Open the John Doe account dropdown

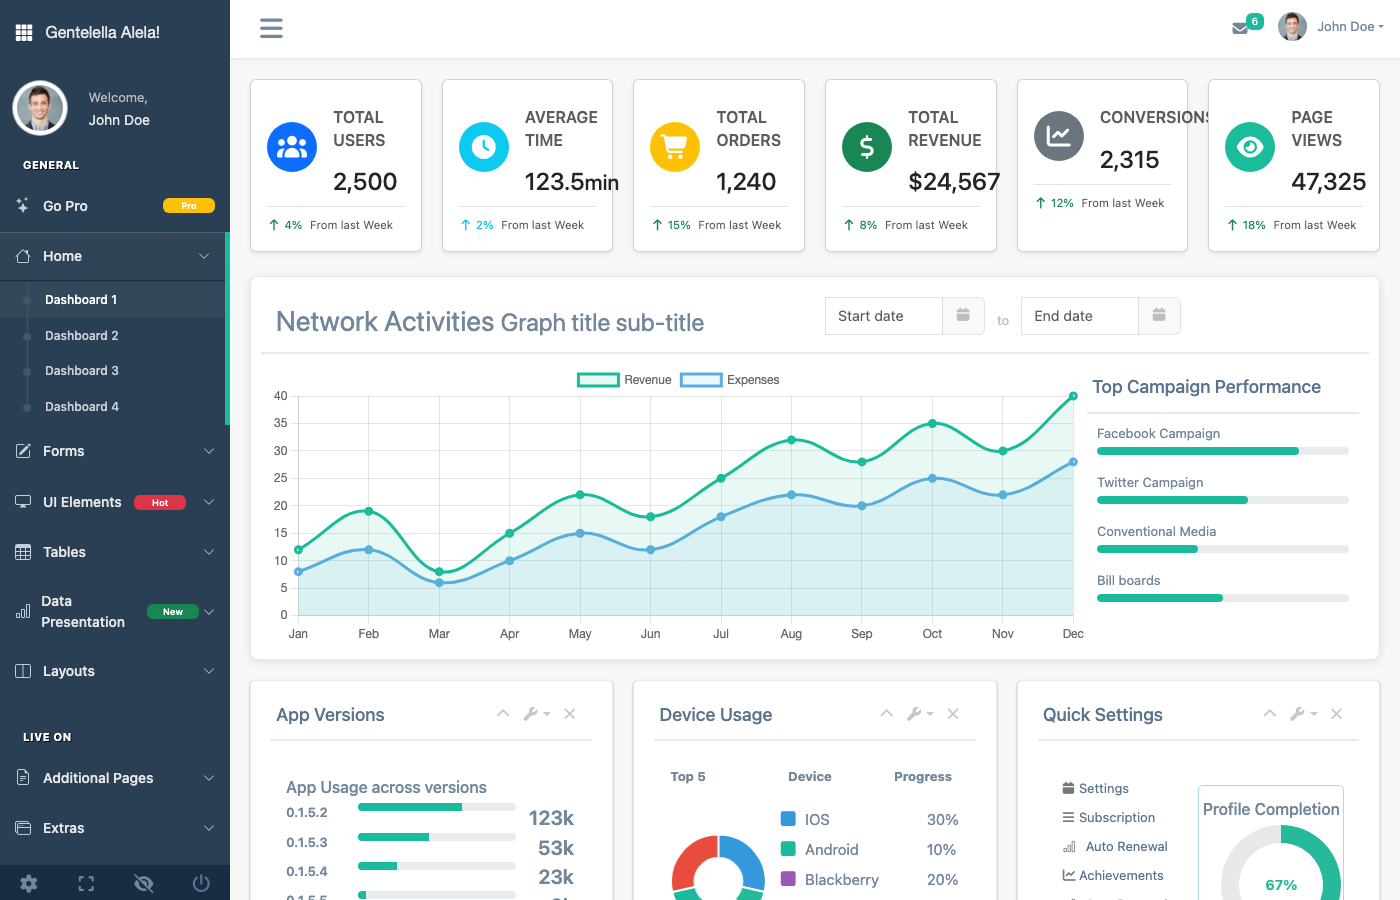pos(1344,26)
